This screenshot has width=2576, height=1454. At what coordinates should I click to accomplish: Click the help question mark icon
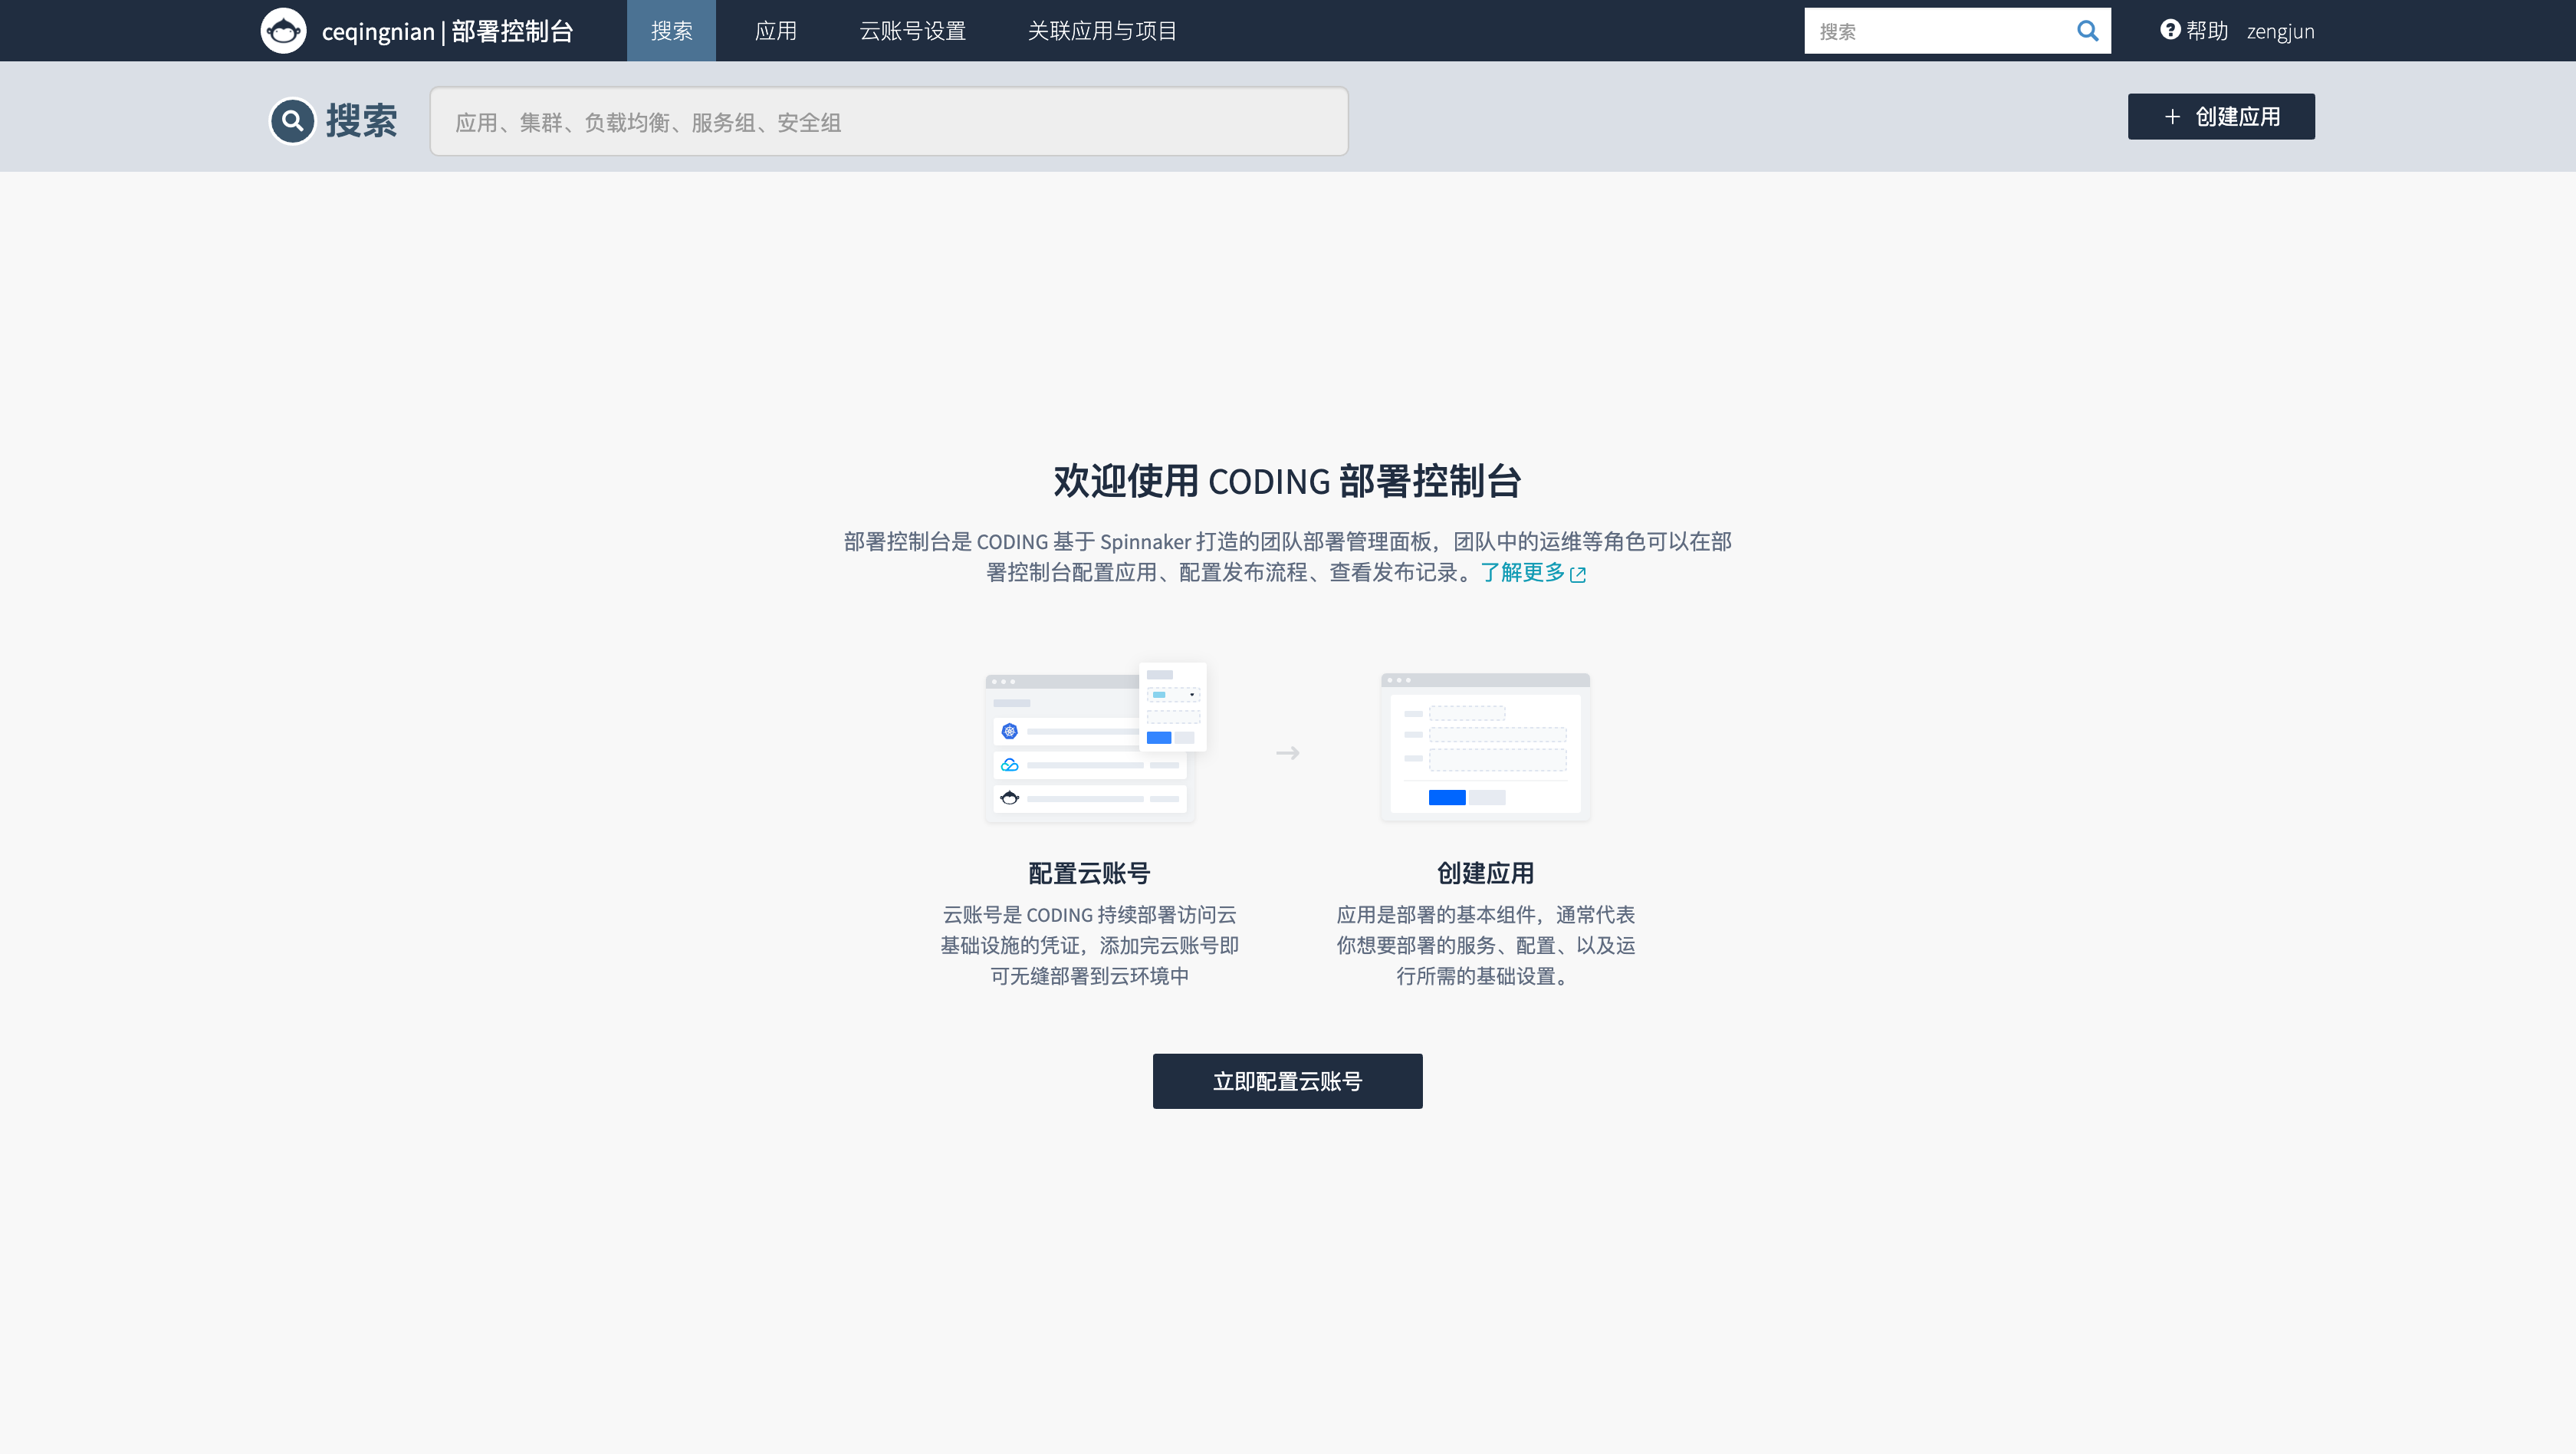tap(2169, 30)
